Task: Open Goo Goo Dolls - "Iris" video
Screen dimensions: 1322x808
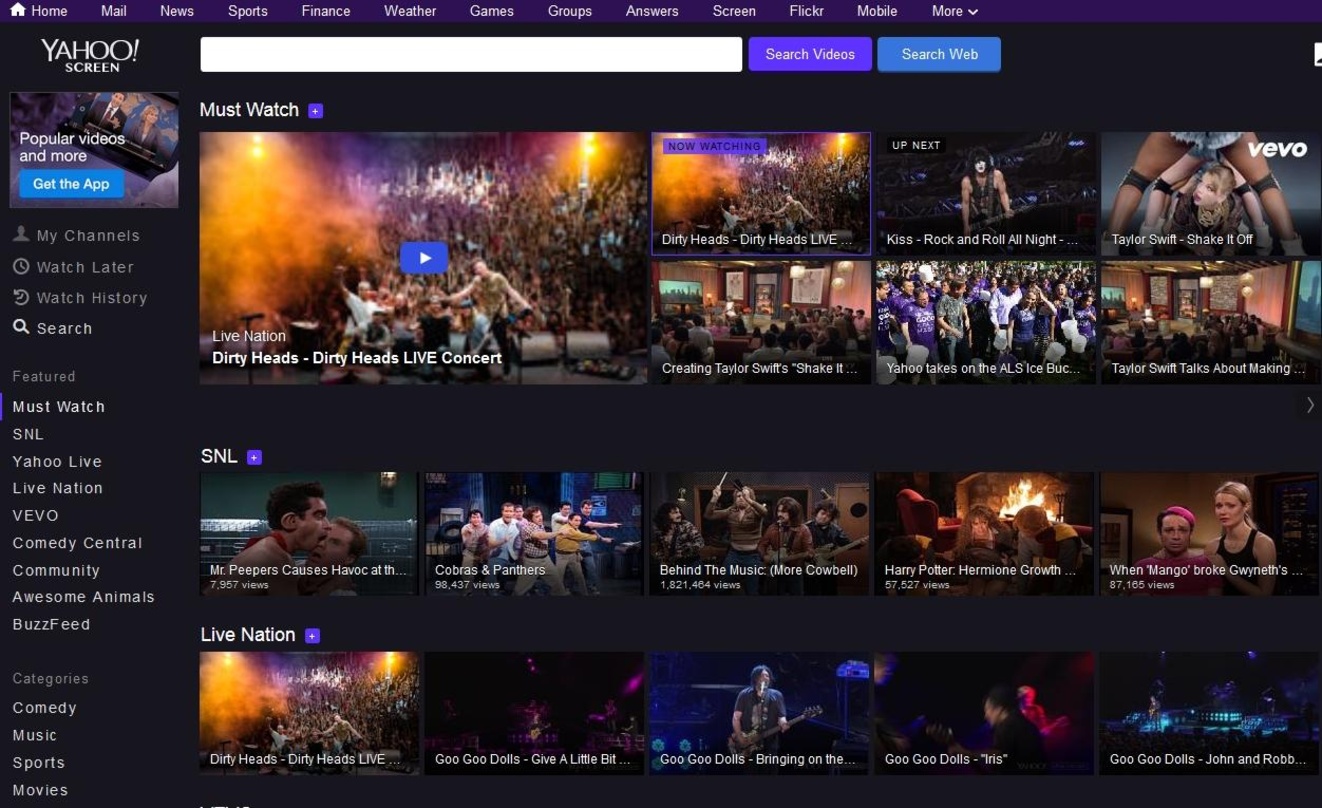Action: pos(984,713)
